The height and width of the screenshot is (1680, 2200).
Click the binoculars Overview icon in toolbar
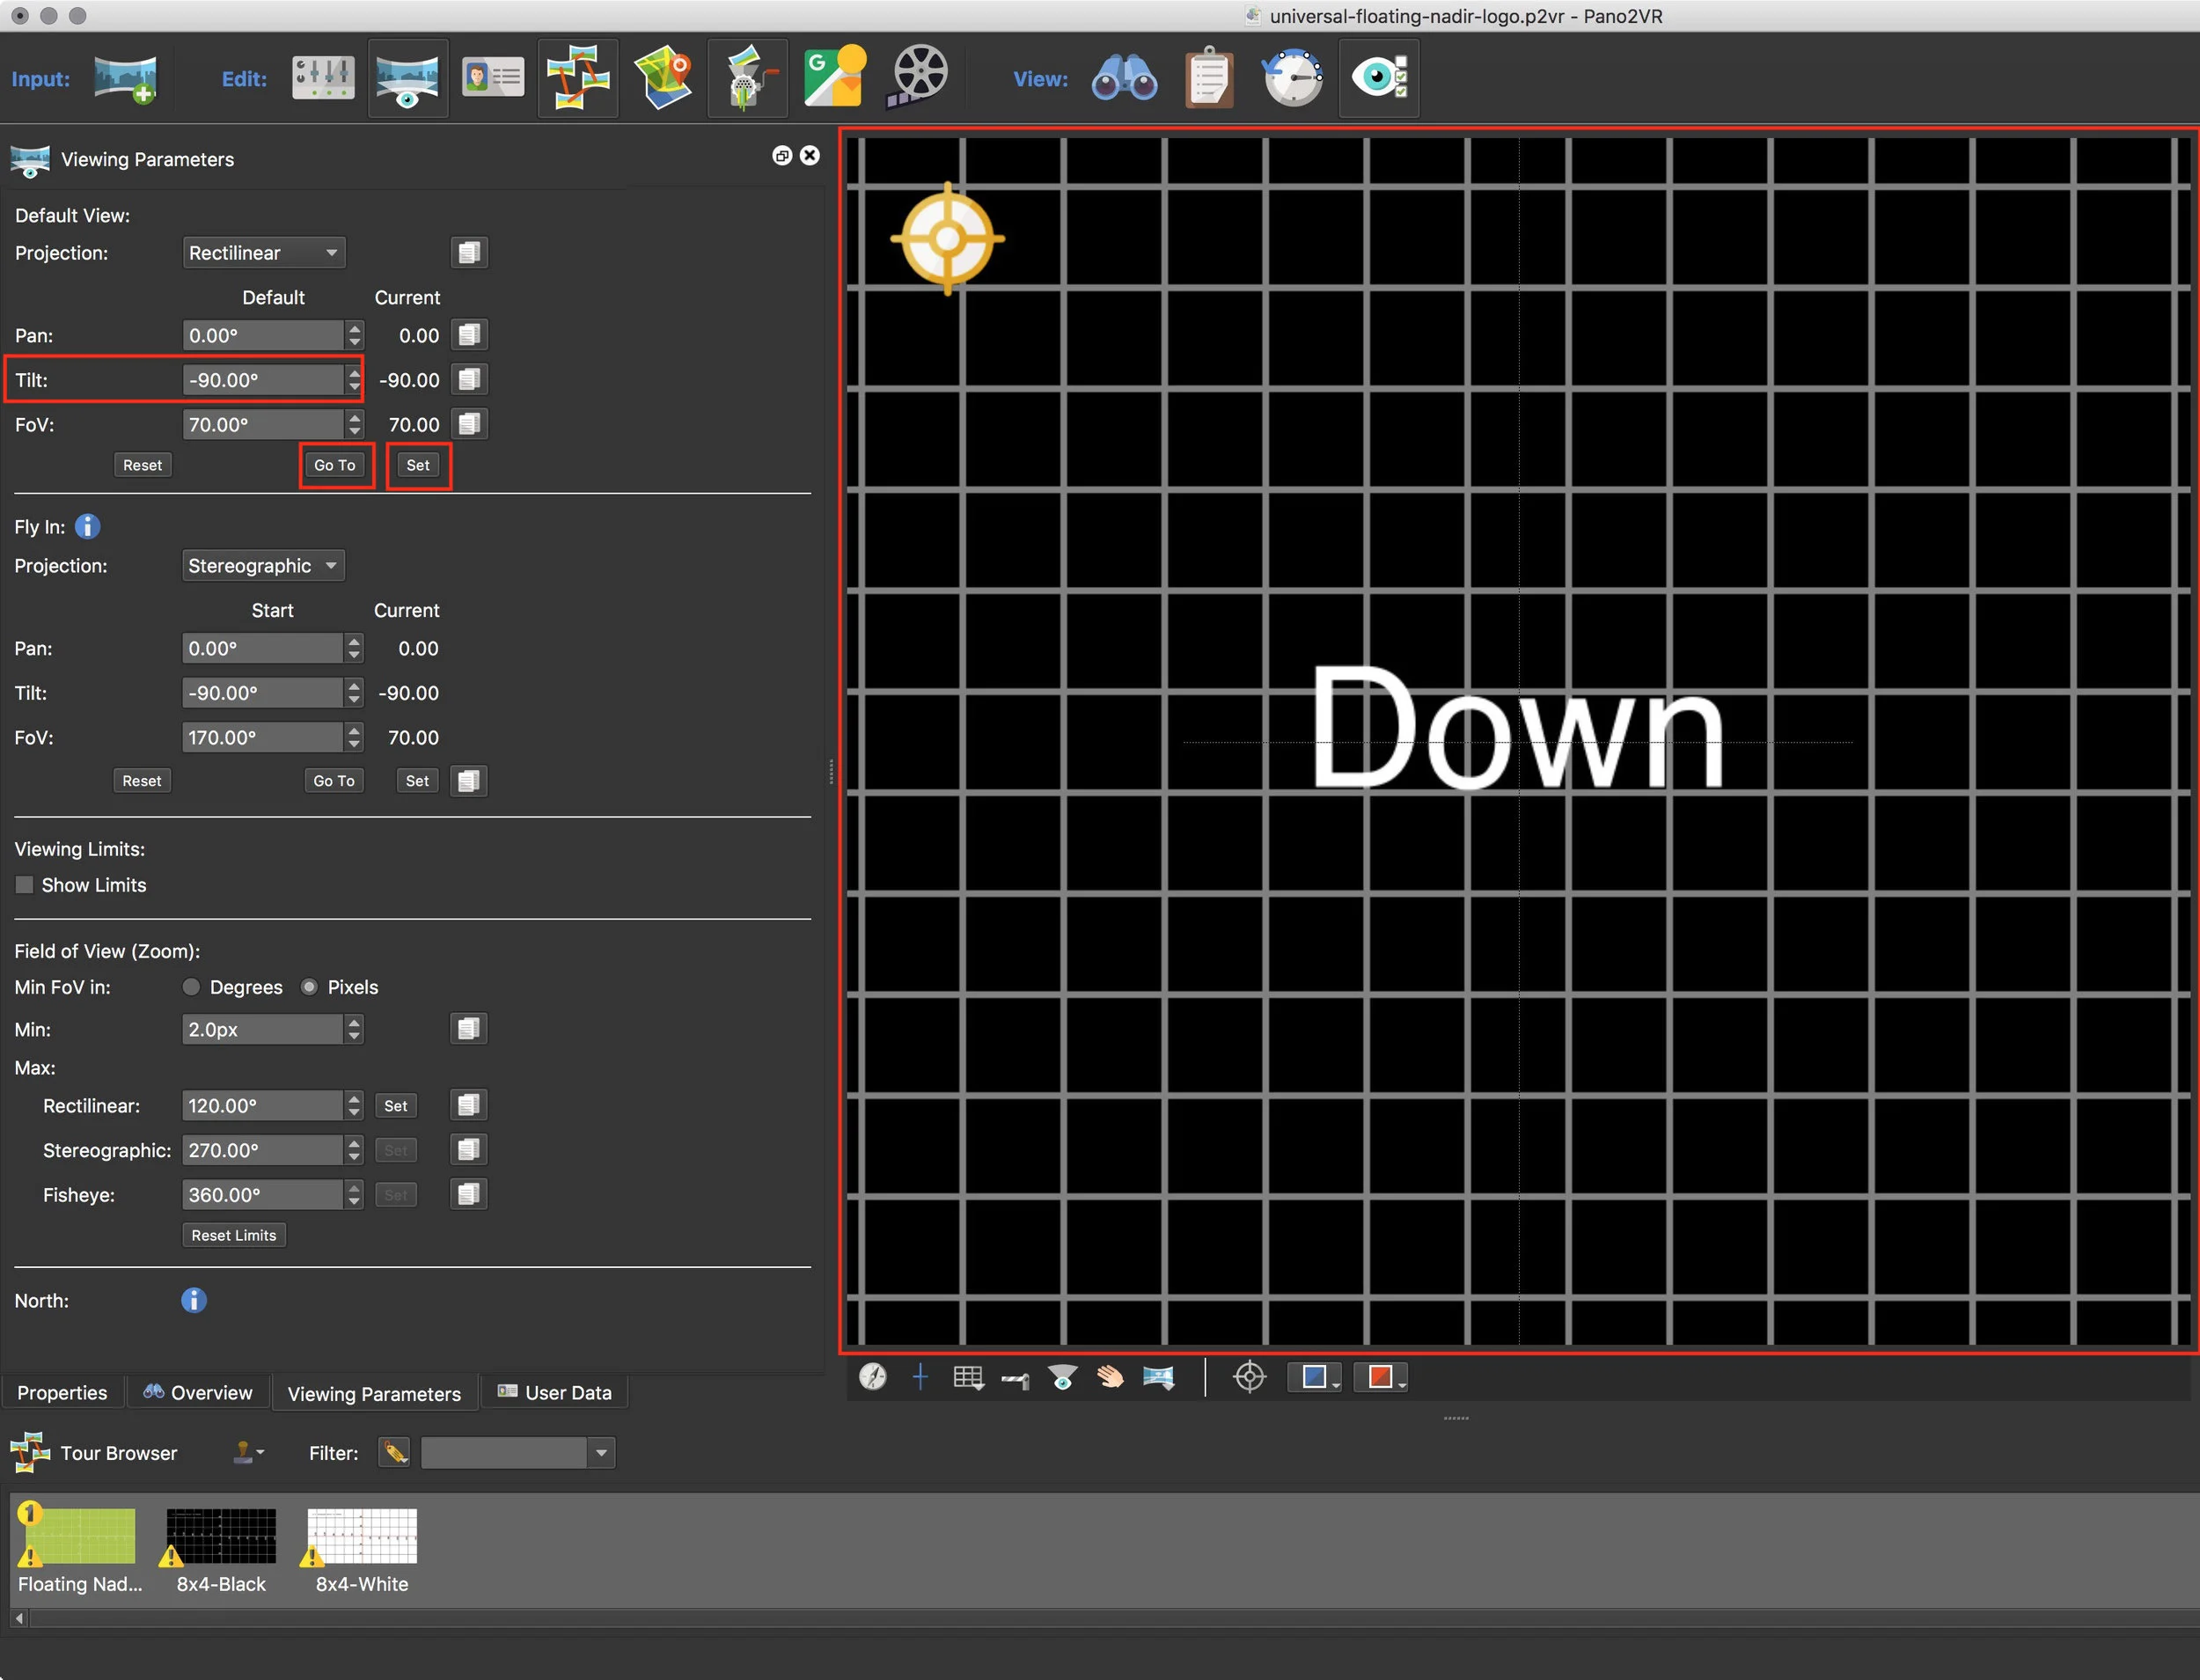pos(1124,78)
